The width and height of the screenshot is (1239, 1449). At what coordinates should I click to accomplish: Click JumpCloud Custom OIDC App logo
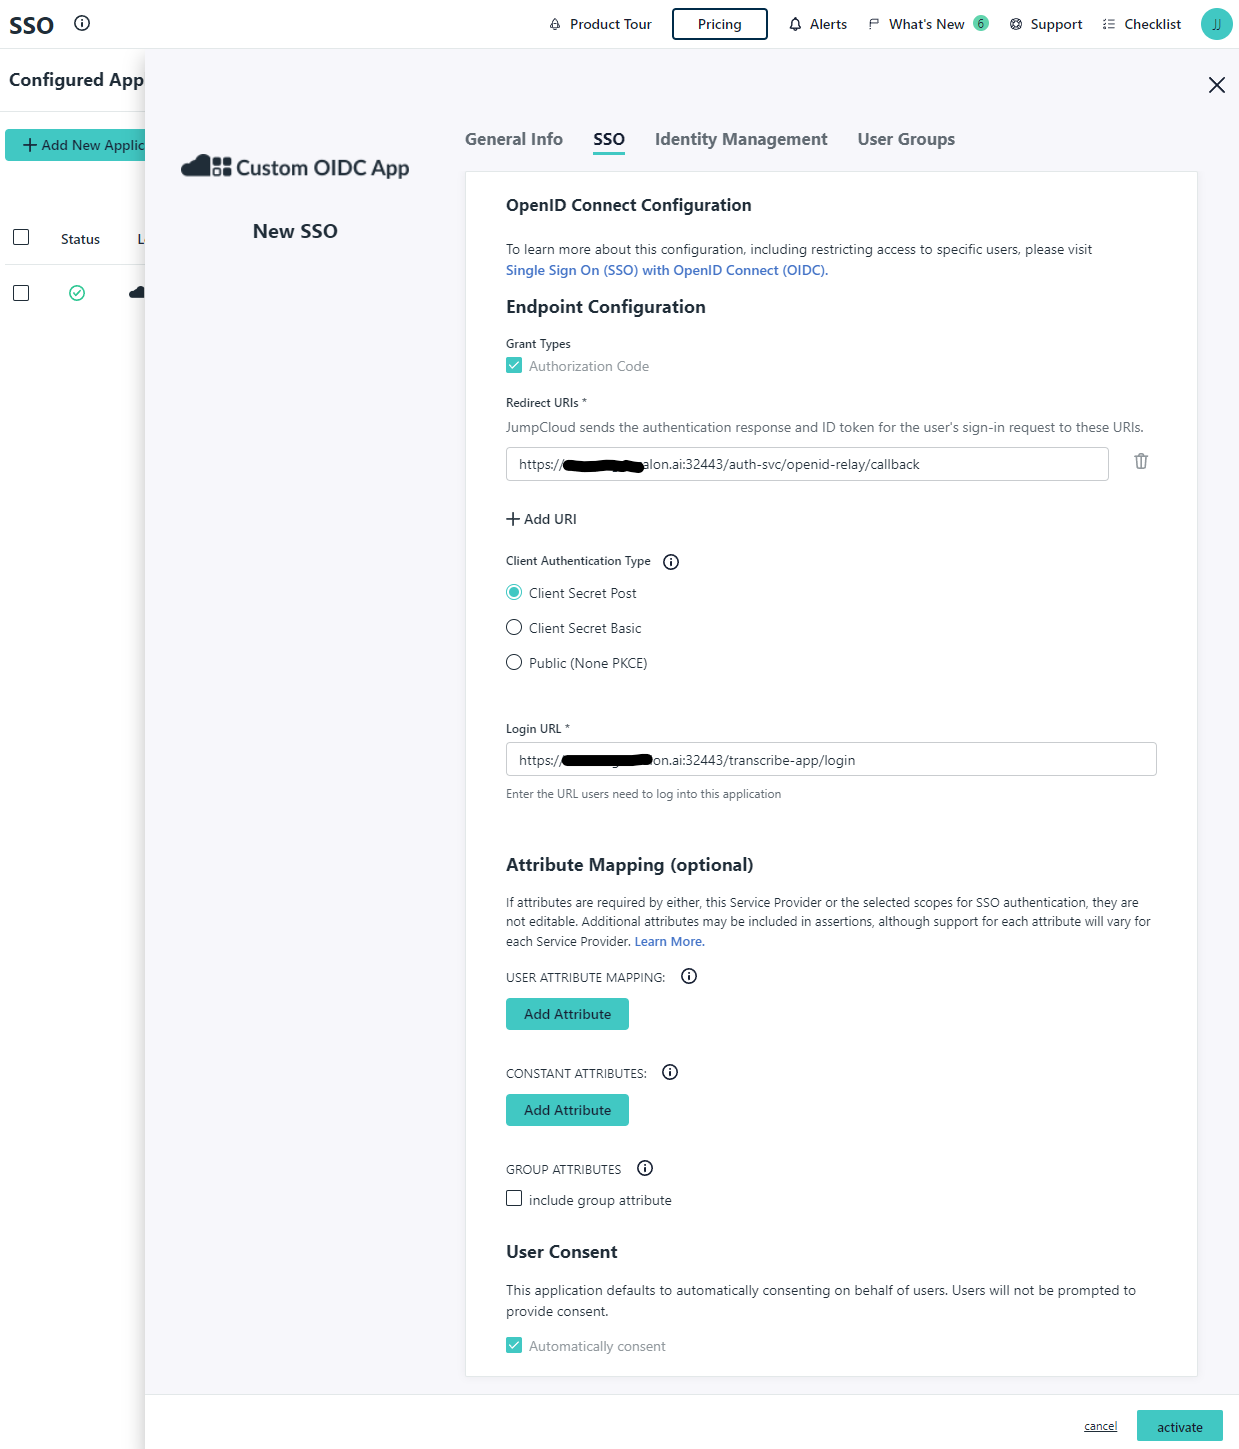point(295,167)
